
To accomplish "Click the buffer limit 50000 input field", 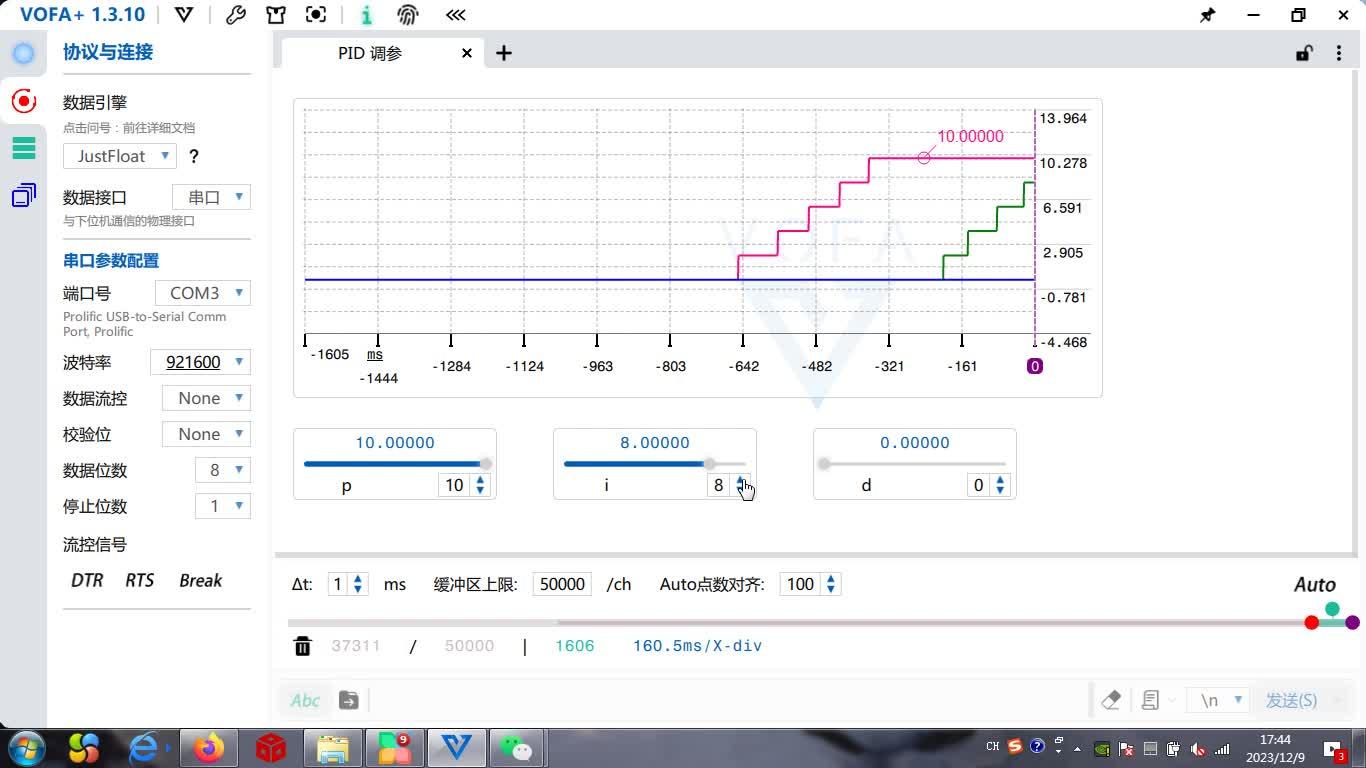I will [562, 584].
